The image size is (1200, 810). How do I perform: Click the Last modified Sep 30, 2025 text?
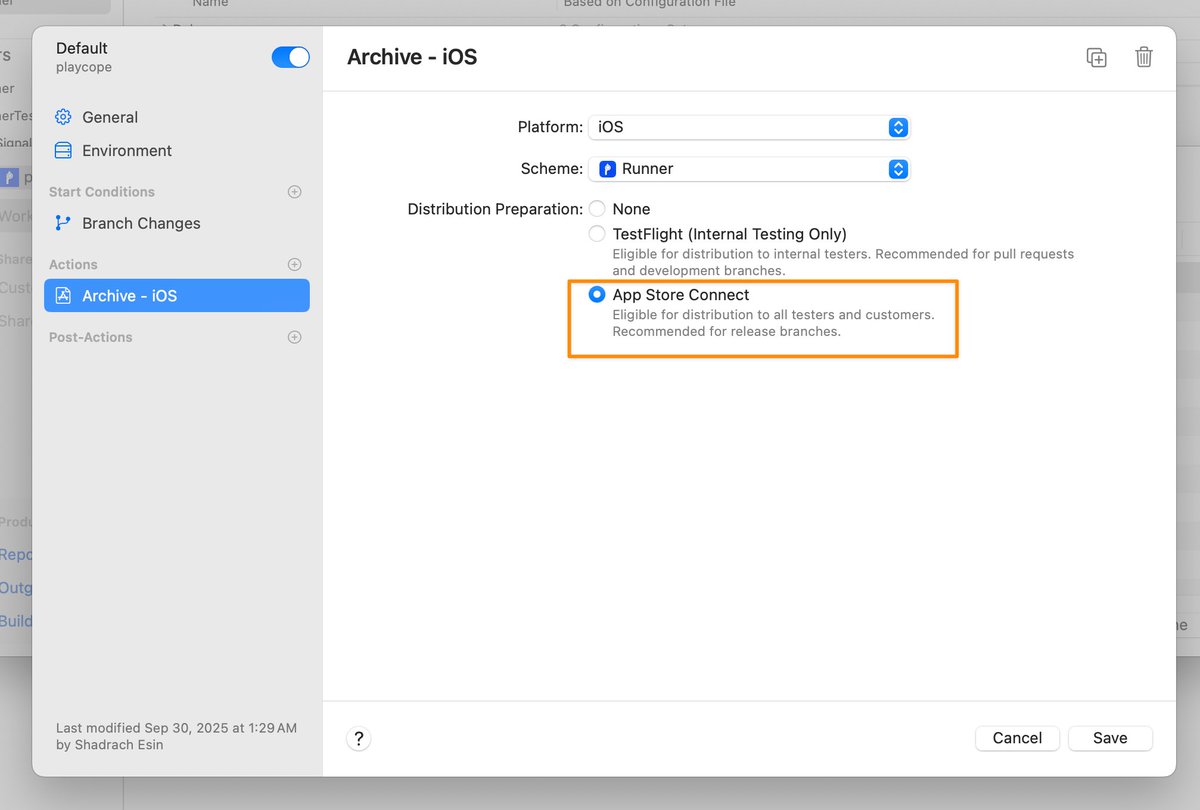(176, 728)
